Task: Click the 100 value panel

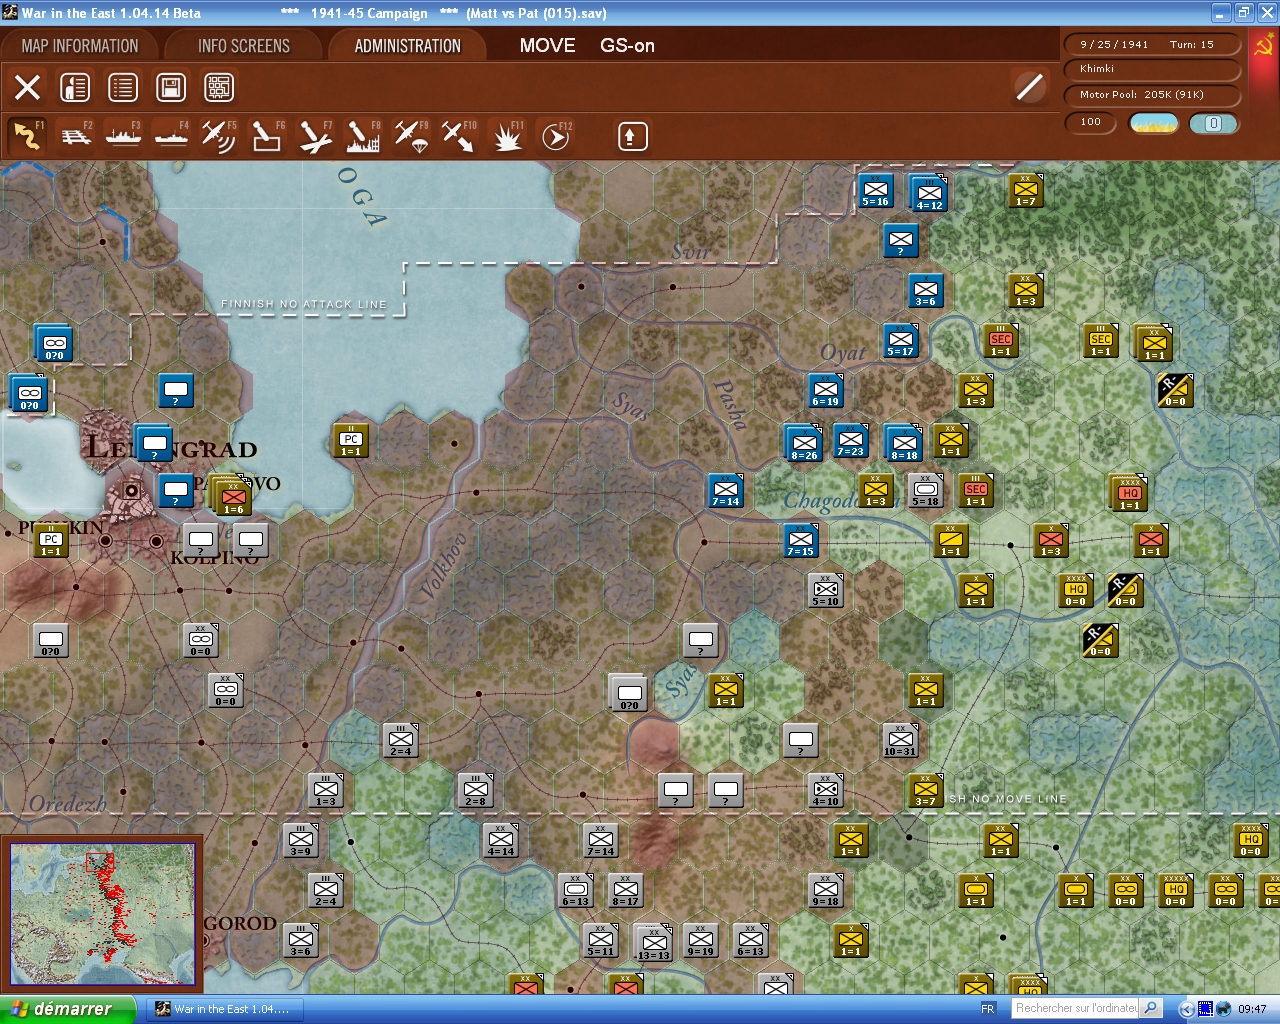Action: (x=1091, y=123)
